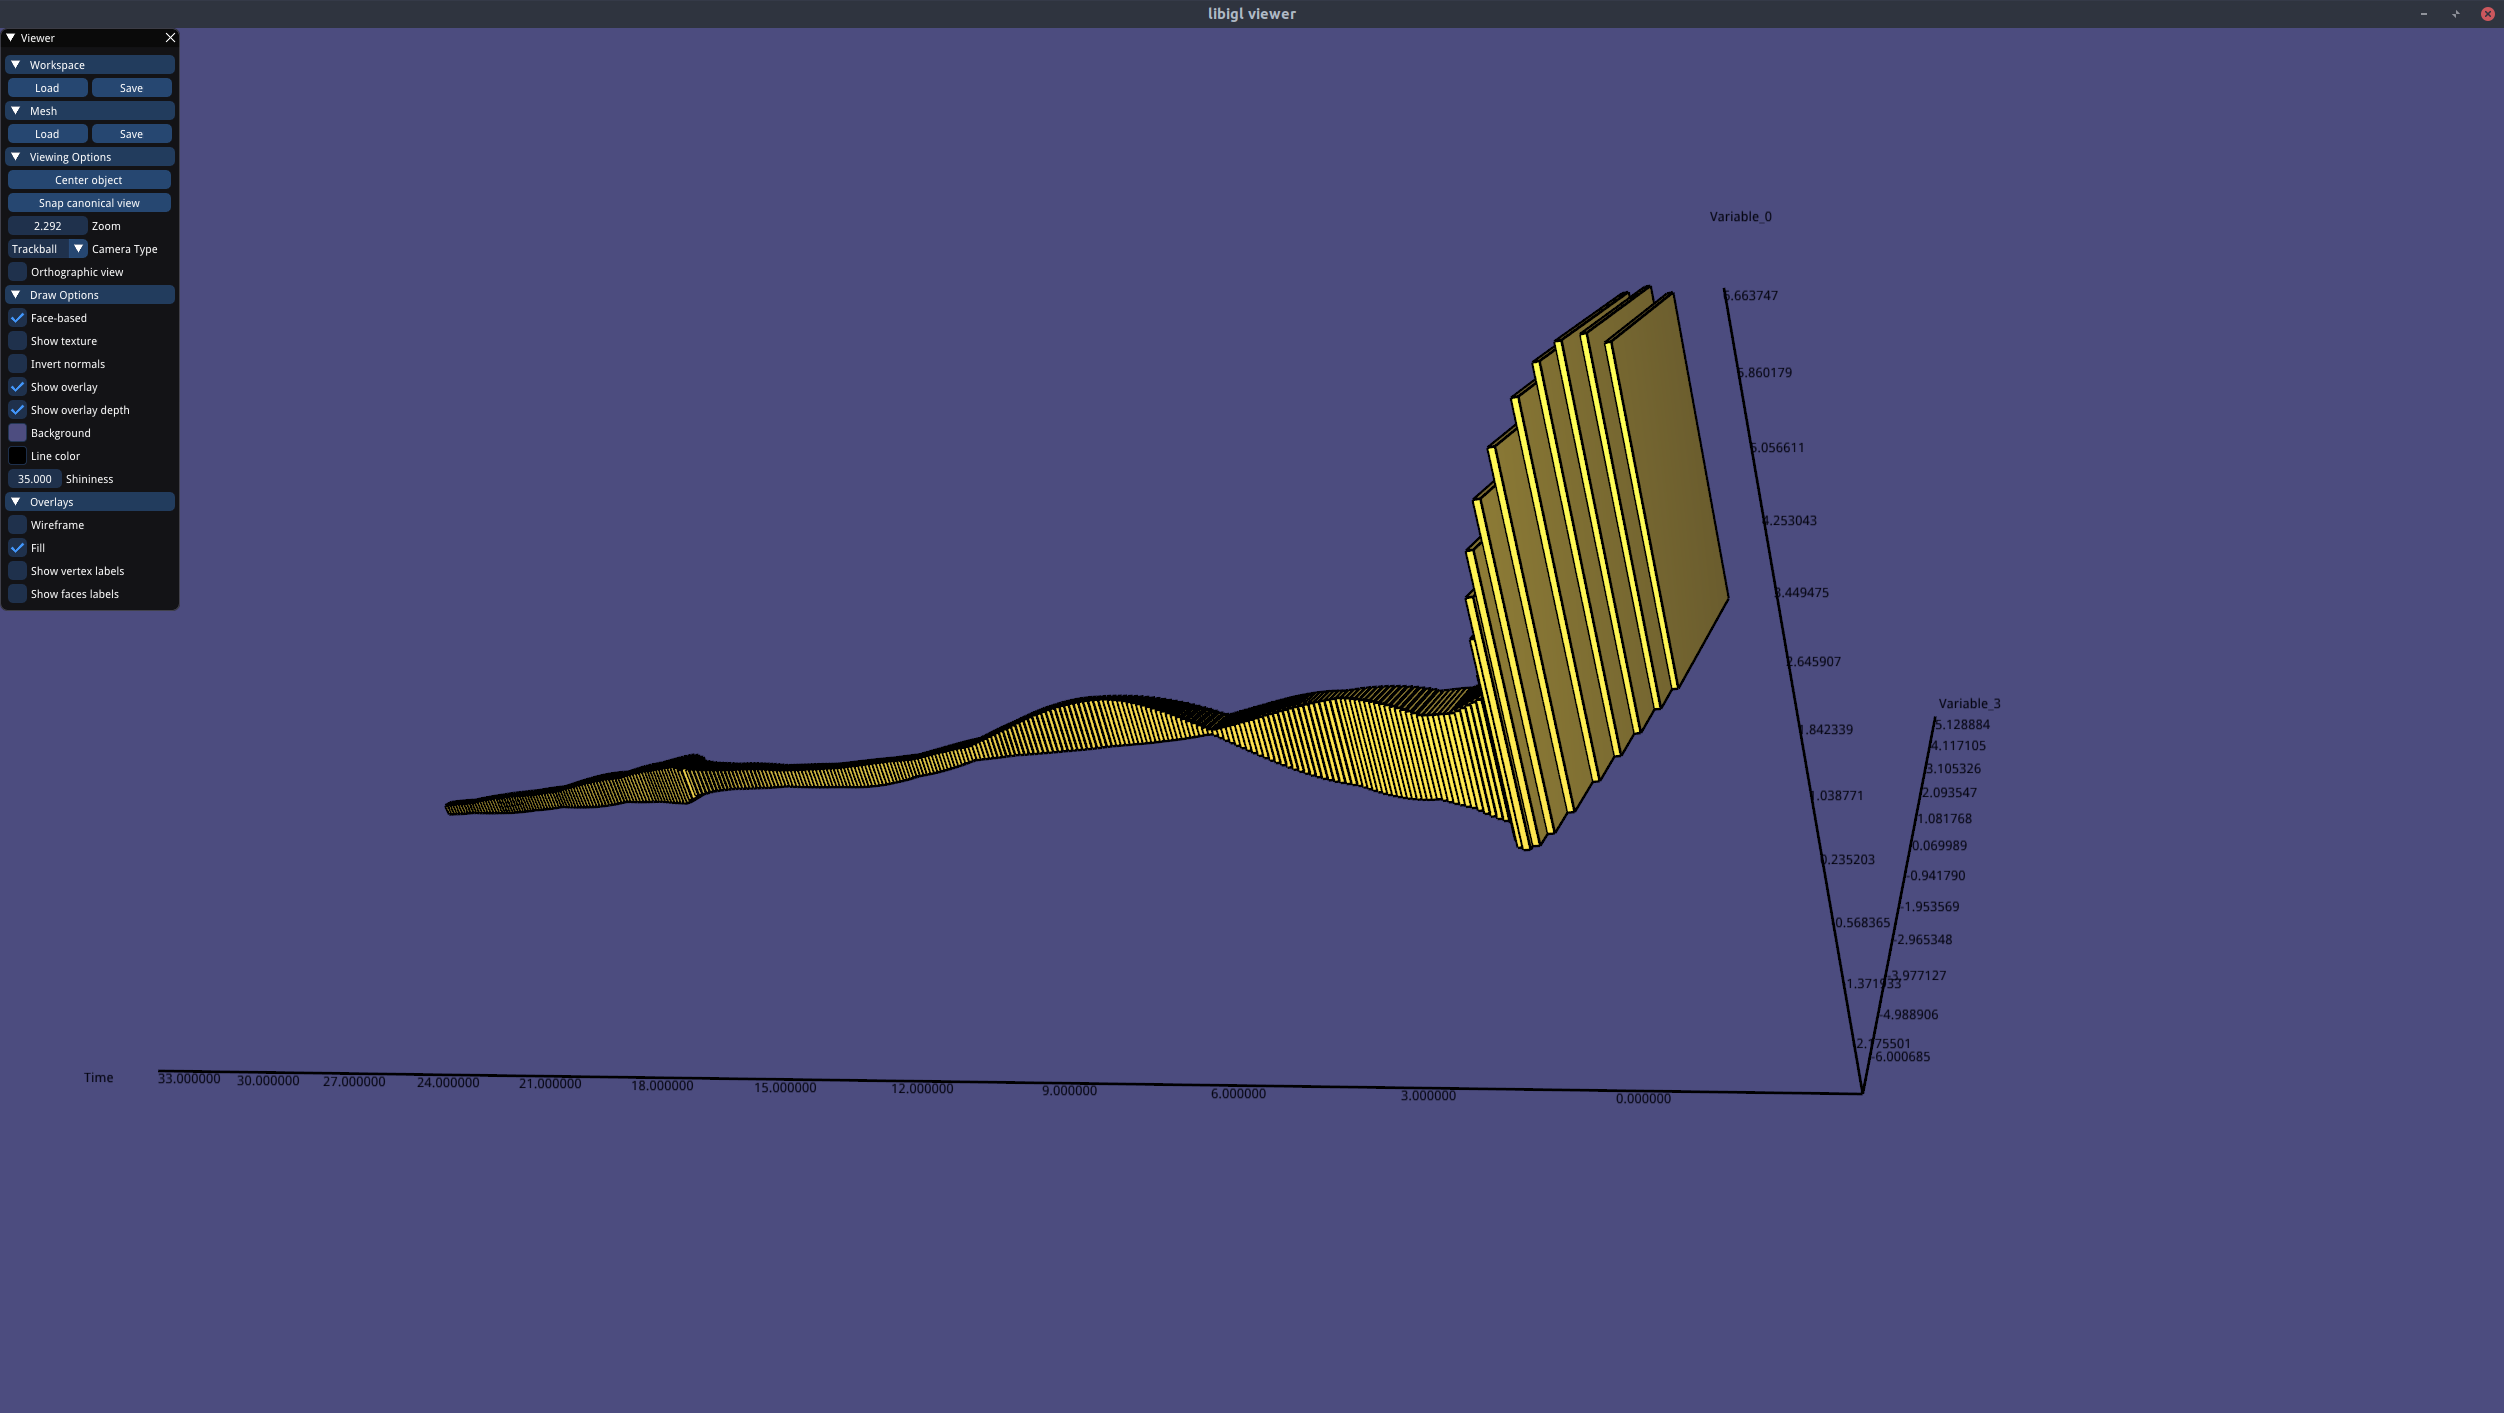Enable the Invert normals checkbox
This screenshot has width=2504, height=1413.
(18, 364)
